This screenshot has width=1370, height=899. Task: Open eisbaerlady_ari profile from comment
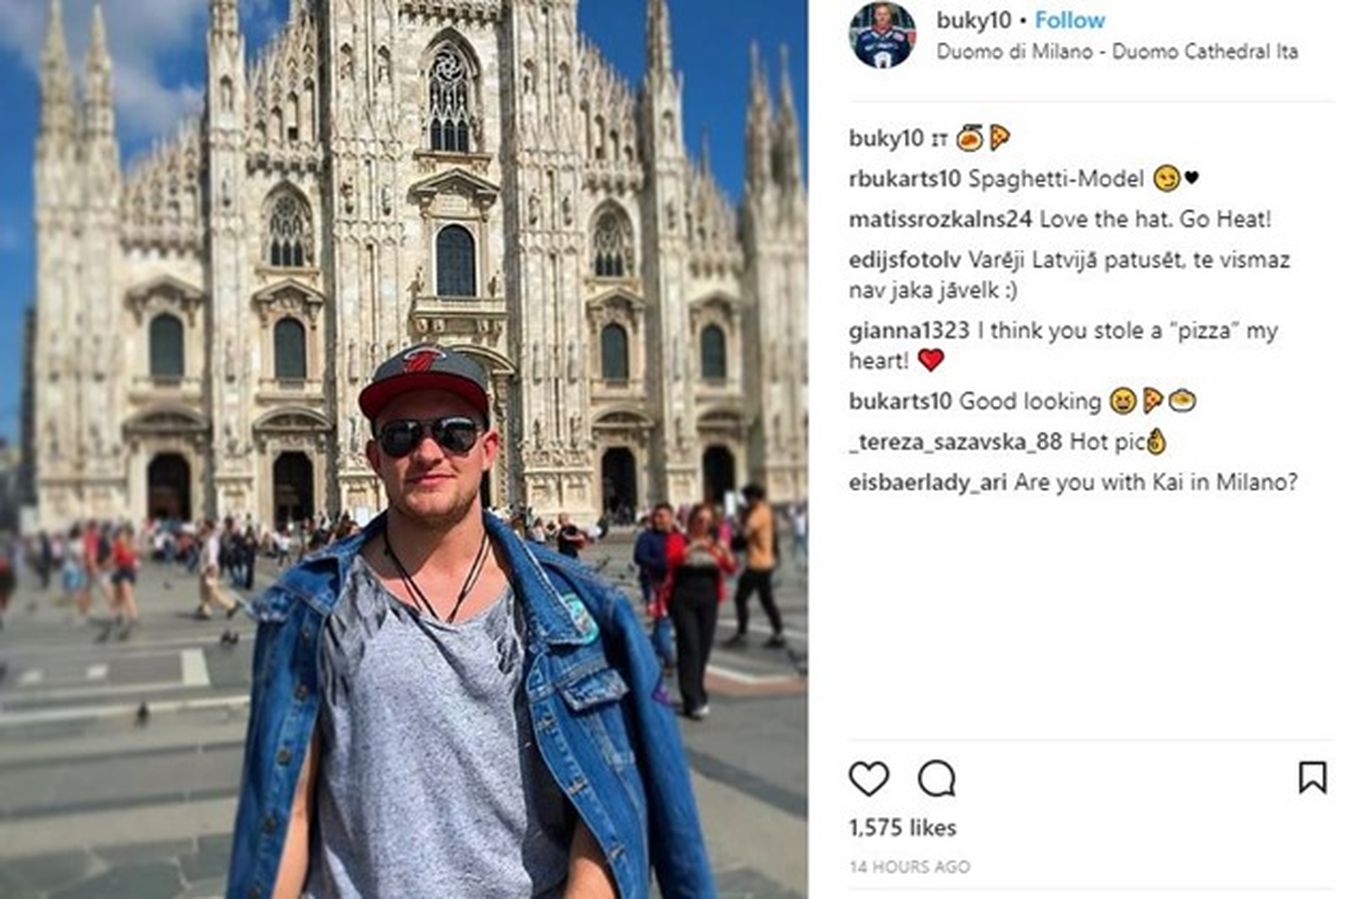pos(927,482)
